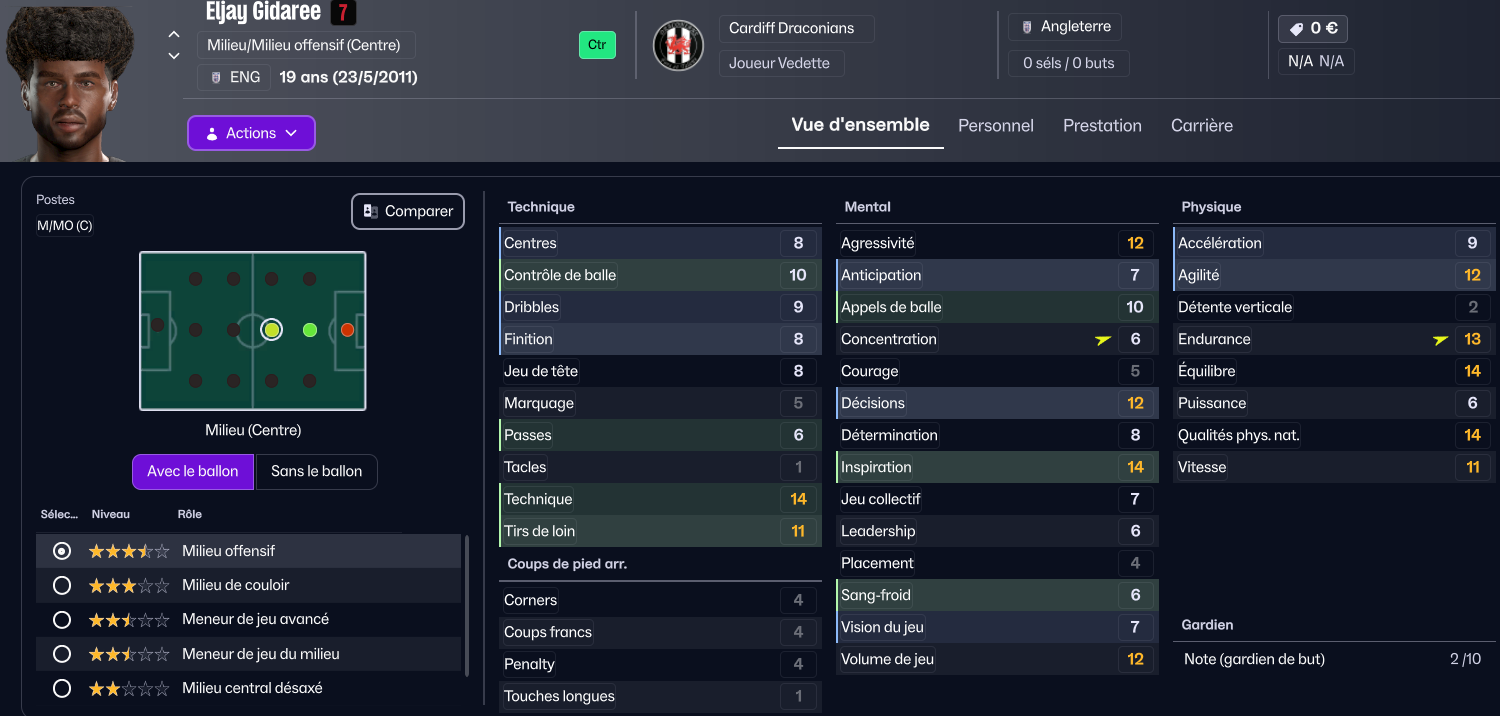Viewport: 1500px width, 716px height.
Task: Click the Concentration trend arrow icon
Action: tap(1103, 340)
